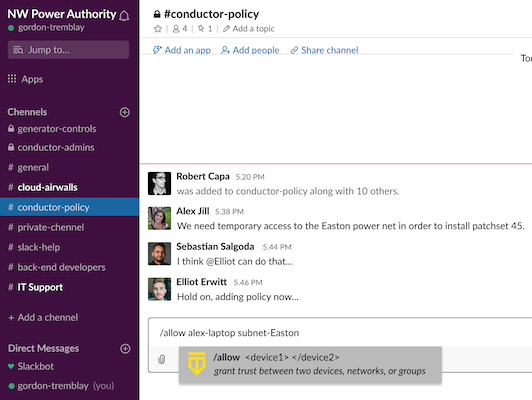Click + Add a chennel
532x400 pixels.
coord(43,318)
